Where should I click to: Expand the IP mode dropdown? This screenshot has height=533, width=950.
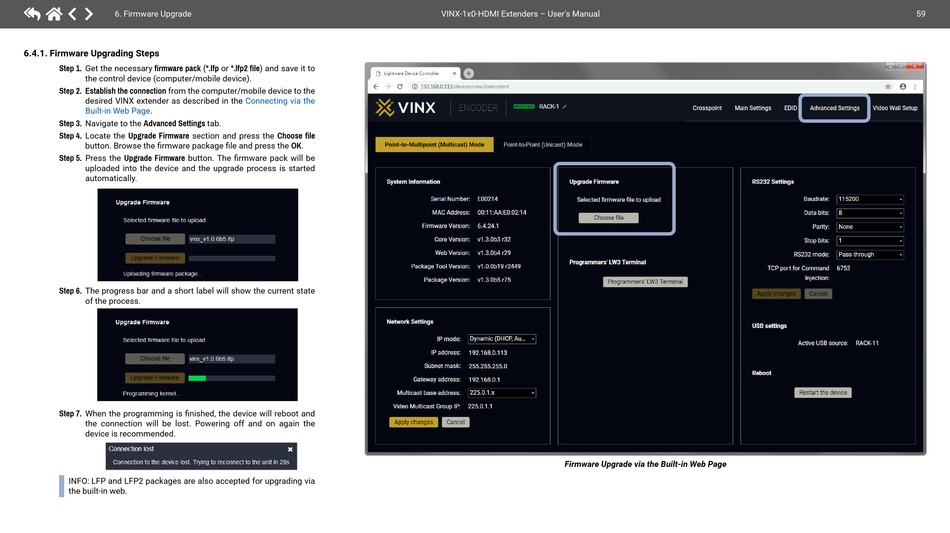502,339
